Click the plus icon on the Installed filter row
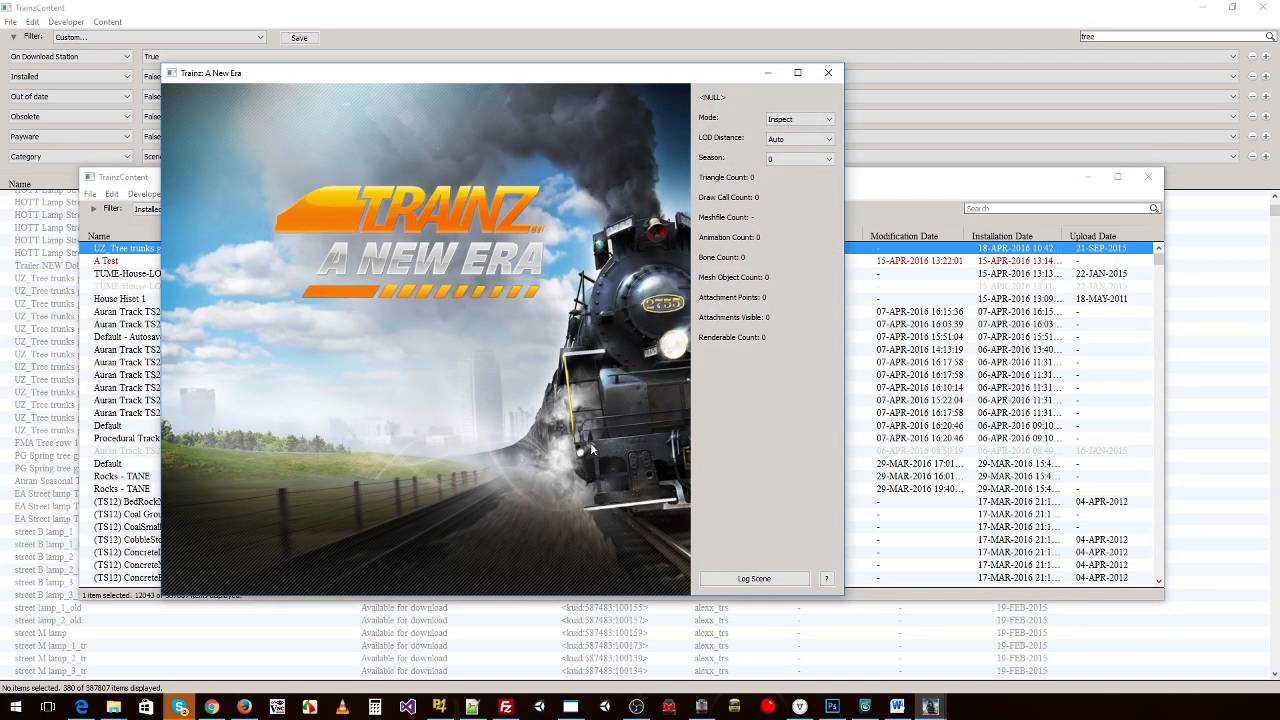1280x720 pixels. [1266, 77]
